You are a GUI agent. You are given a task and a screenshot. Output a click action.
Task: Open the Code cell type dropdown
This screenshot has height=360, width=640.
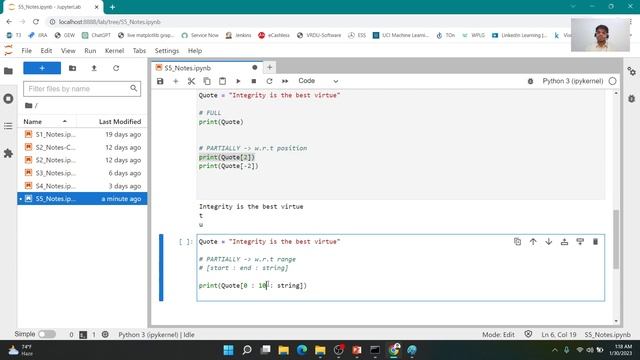[x=318, y=81]
